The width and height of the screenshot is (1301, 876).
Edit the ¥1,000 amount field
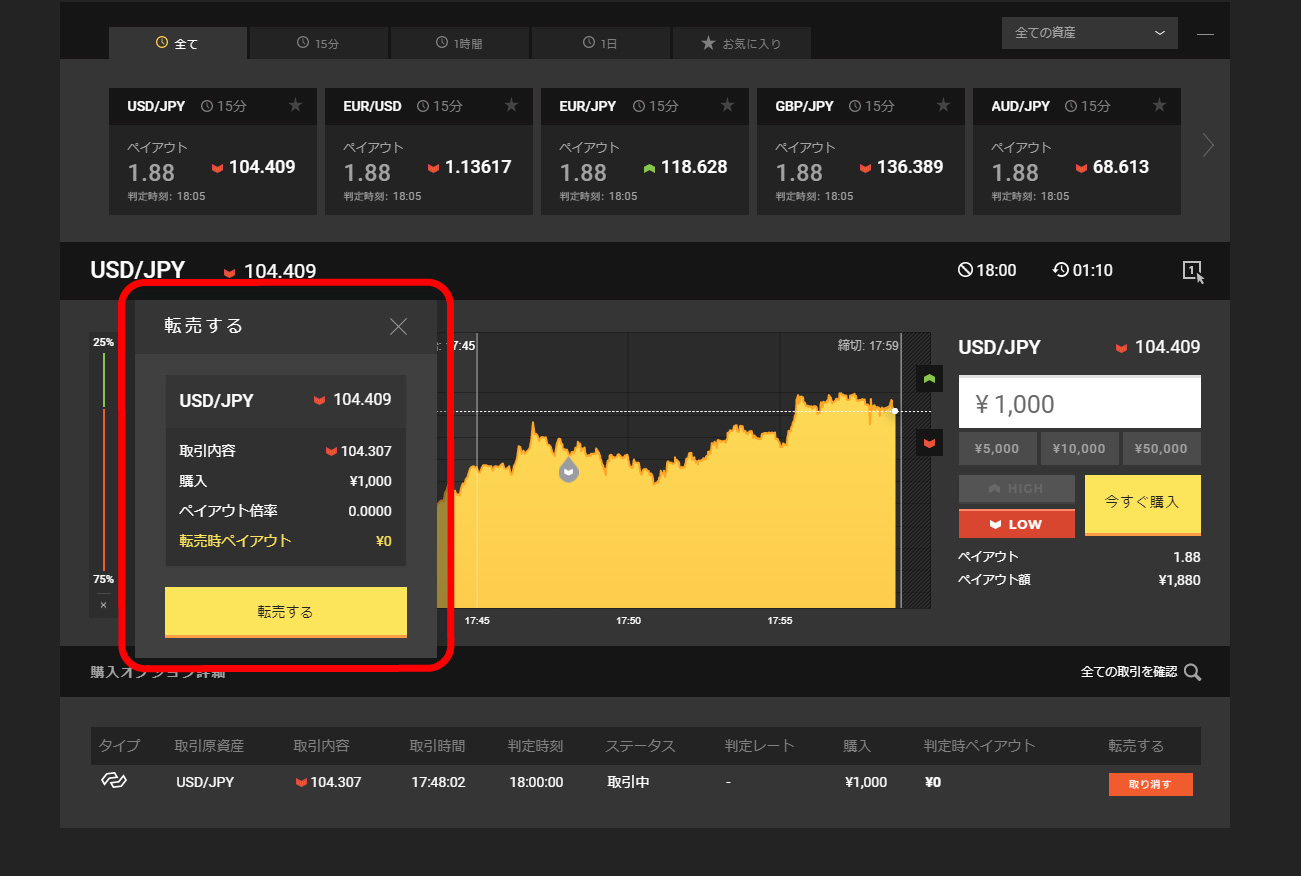click(x=1080, y=404)
